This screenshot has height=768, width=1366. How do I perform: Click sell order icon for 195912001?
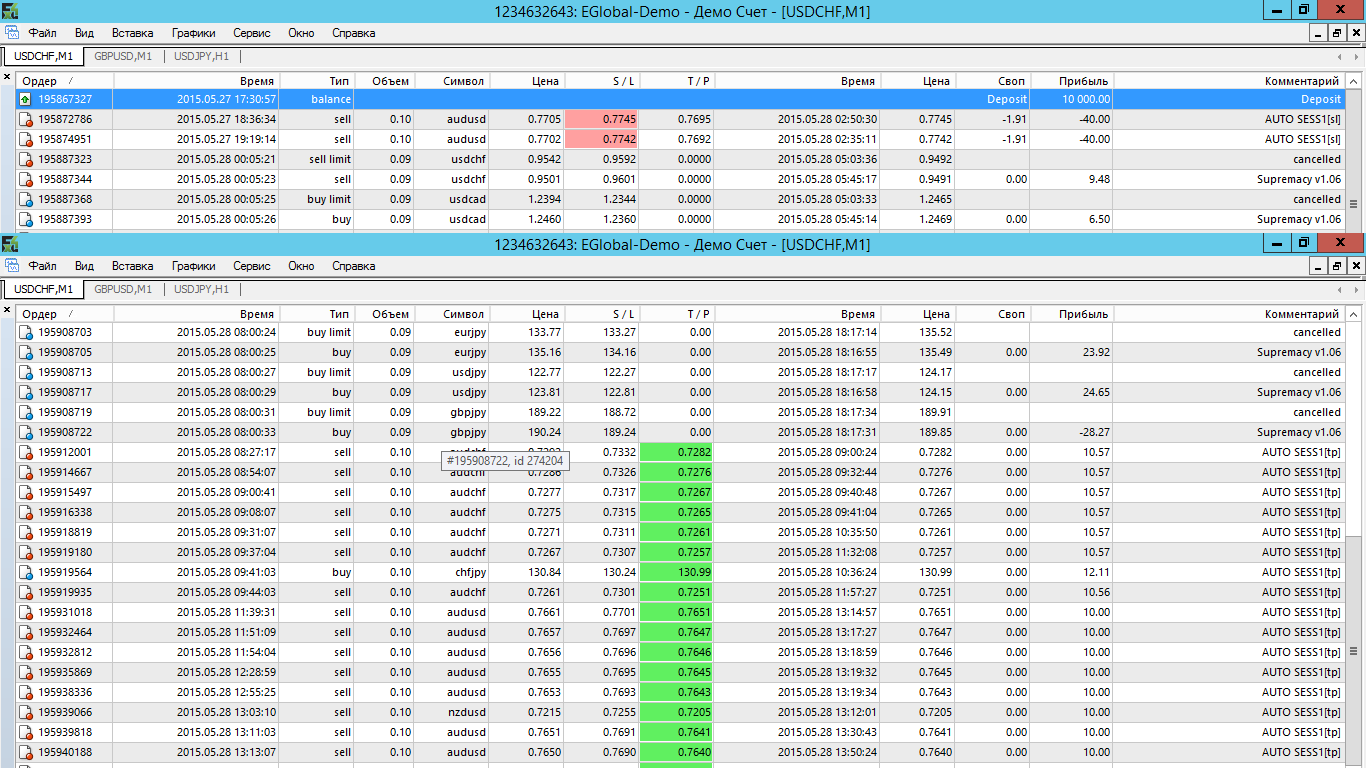pyautogui.click(x=26, y=452)
